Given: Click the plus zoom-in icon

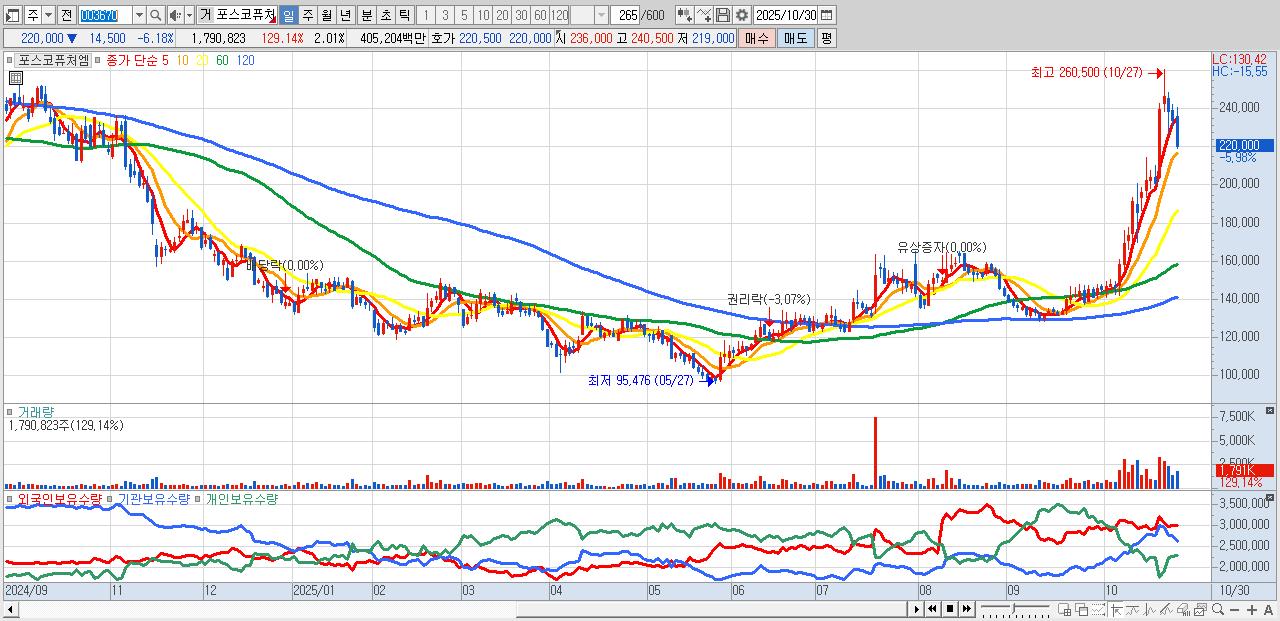Looking at the screenshot, I should pos(1252,609).
